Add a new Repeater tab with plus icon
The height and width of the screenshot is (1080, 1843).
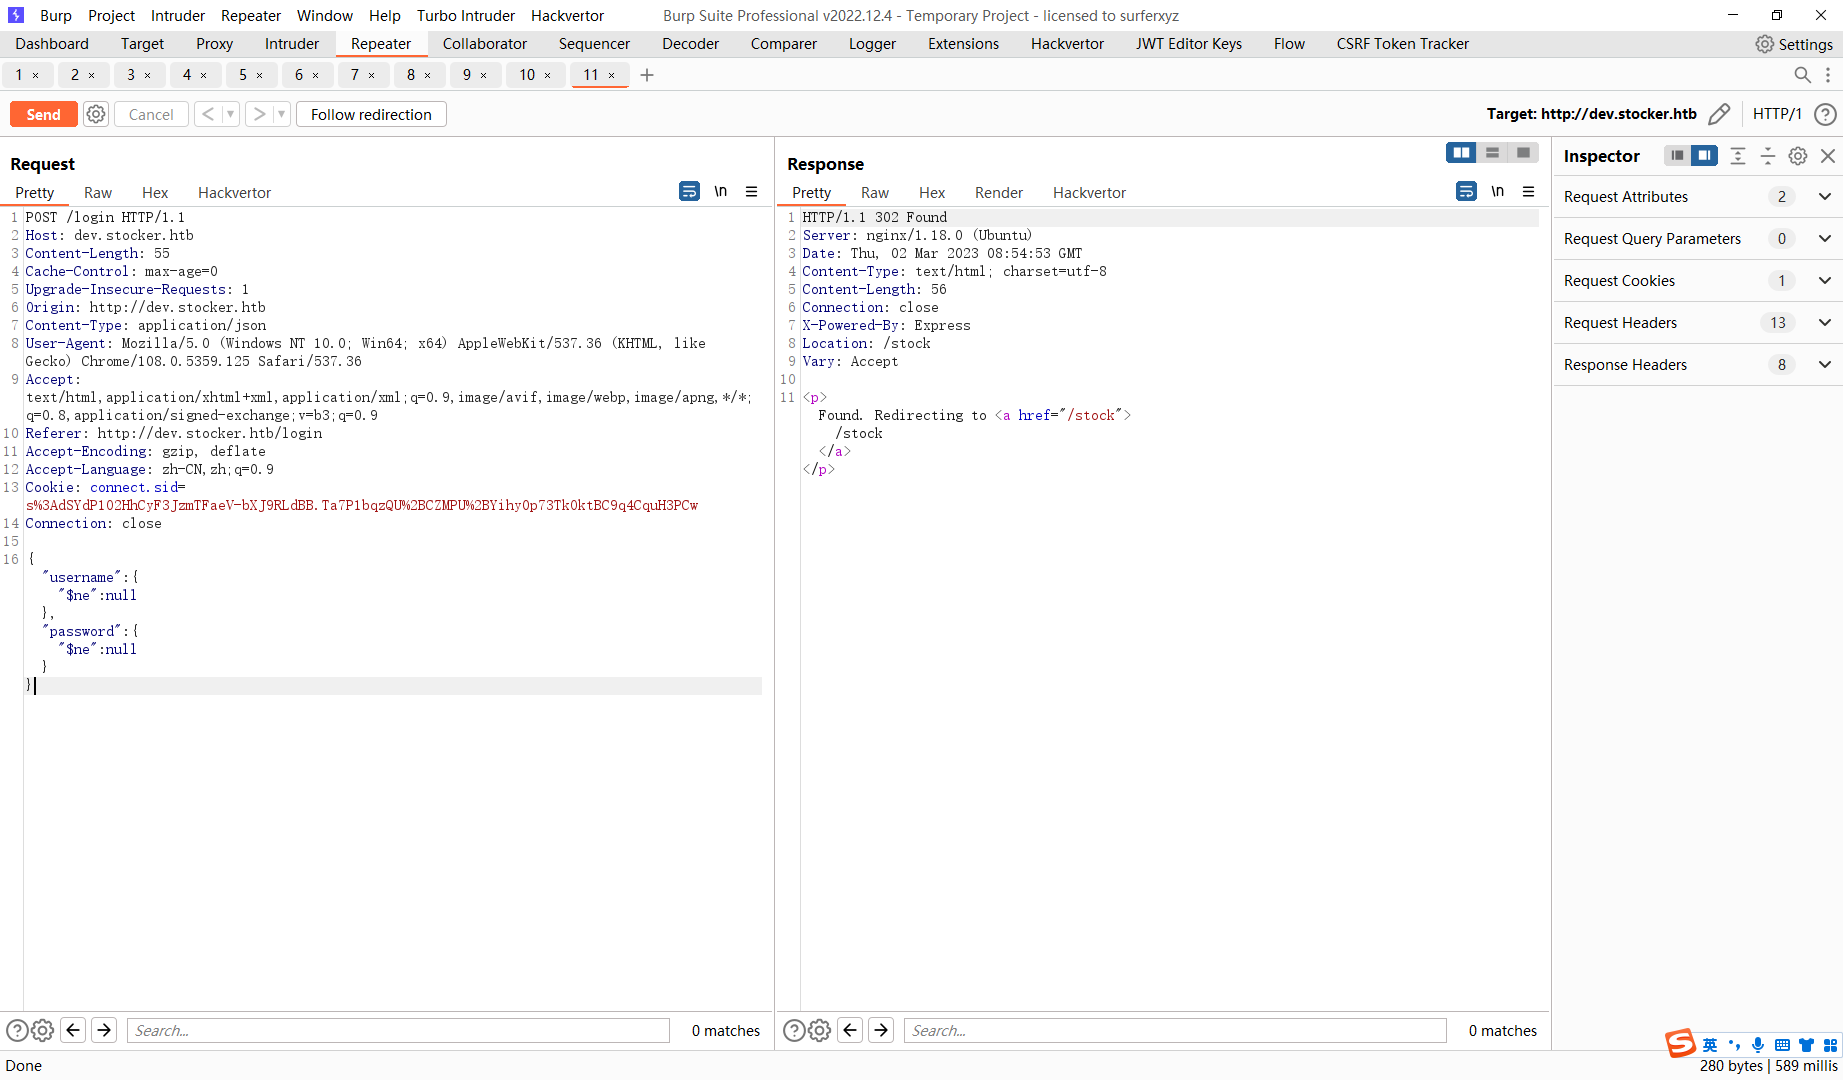[647, 75]
